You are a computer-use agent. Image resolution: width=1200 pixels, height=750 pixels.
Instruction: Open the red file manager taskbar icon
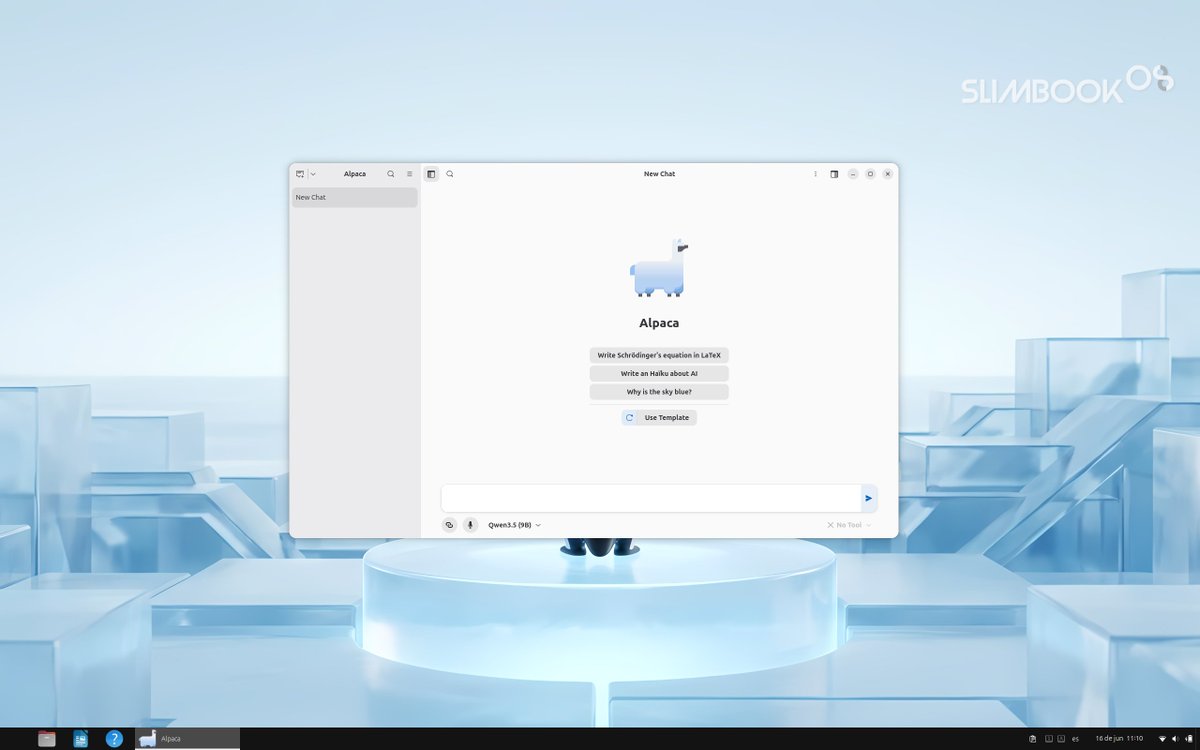tap(47, 739)
